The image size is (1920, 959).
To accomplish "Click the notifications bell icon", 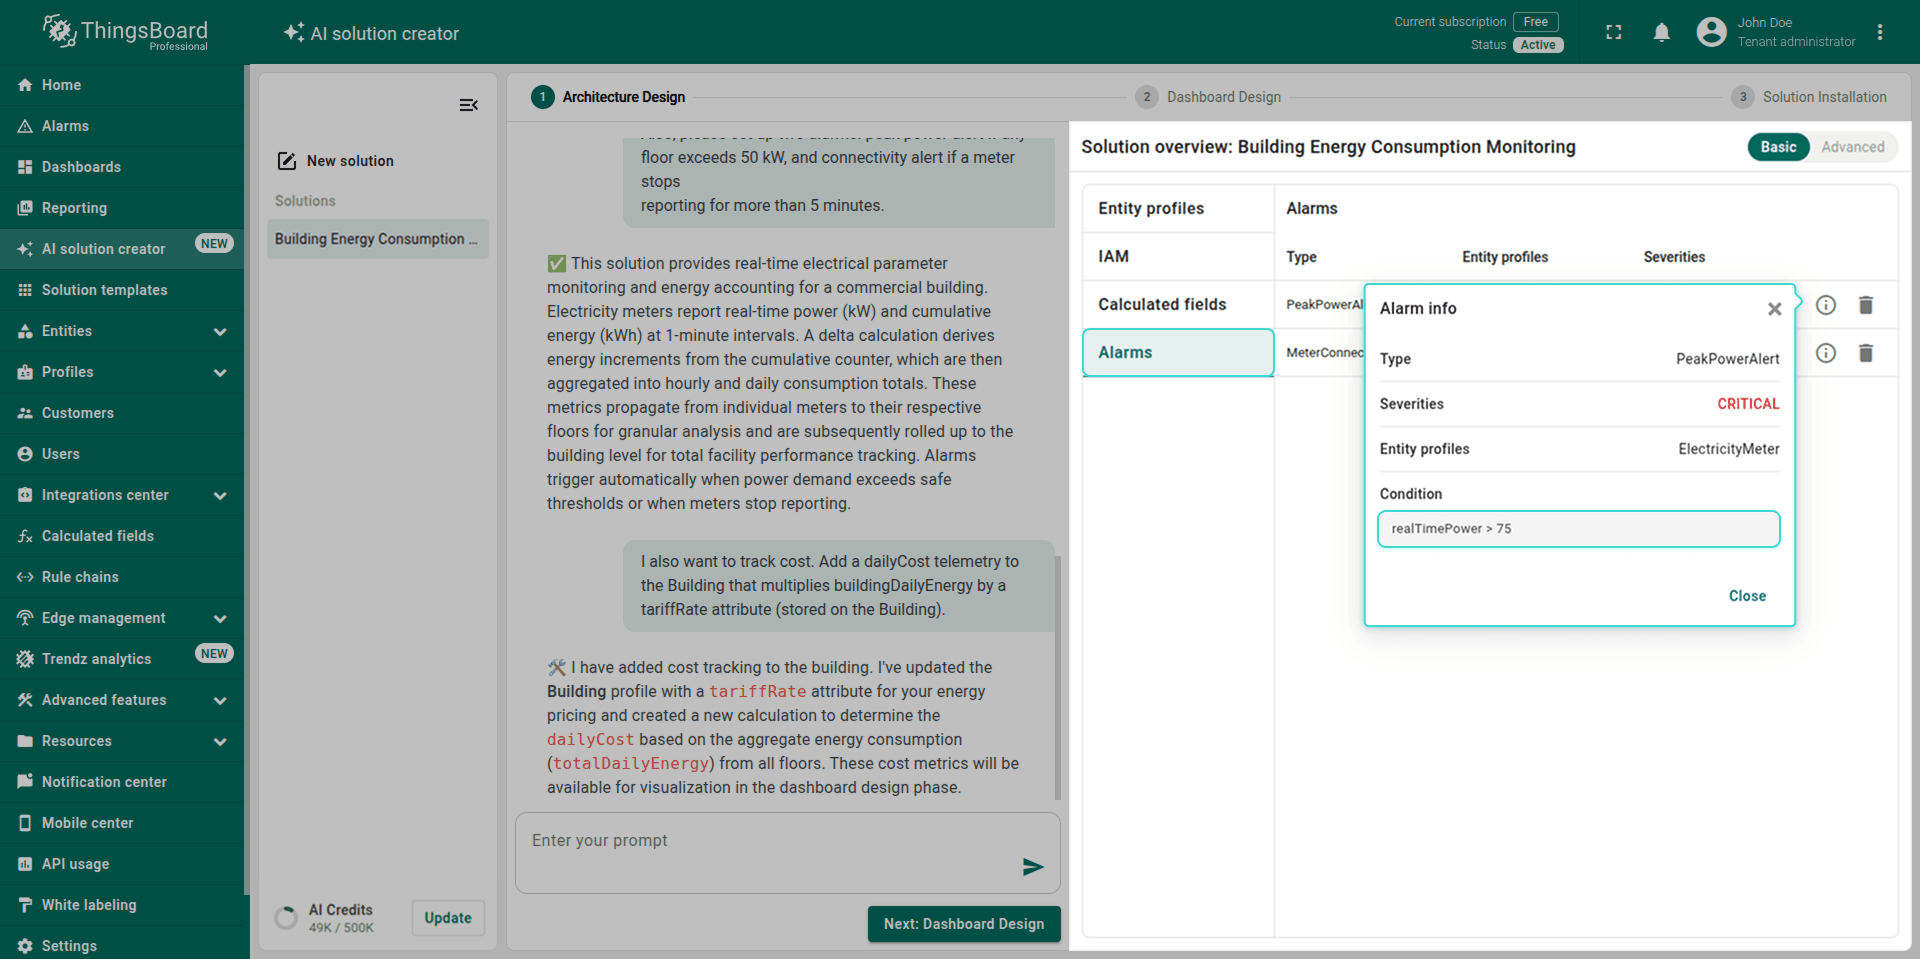I will pos(1661,33).
